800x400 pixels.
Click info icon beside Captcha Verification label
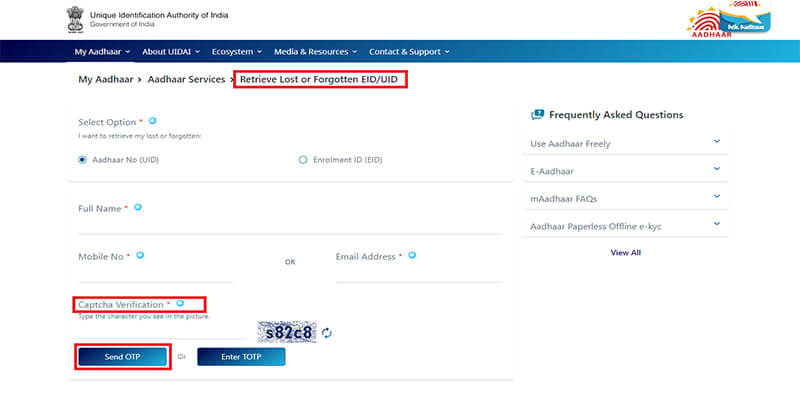(x=180, y=304)
